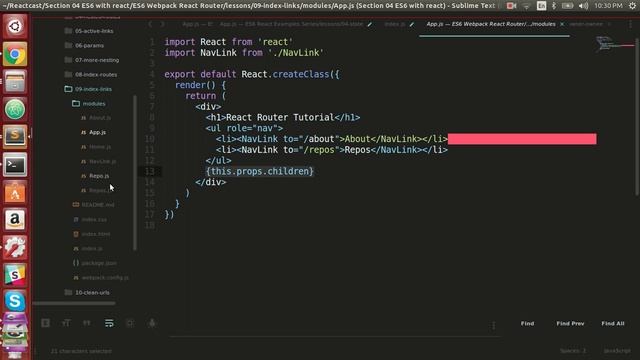Click the screen recording indicator icon
Viewport: 640px width, 360px height.
tap(511, 6)
